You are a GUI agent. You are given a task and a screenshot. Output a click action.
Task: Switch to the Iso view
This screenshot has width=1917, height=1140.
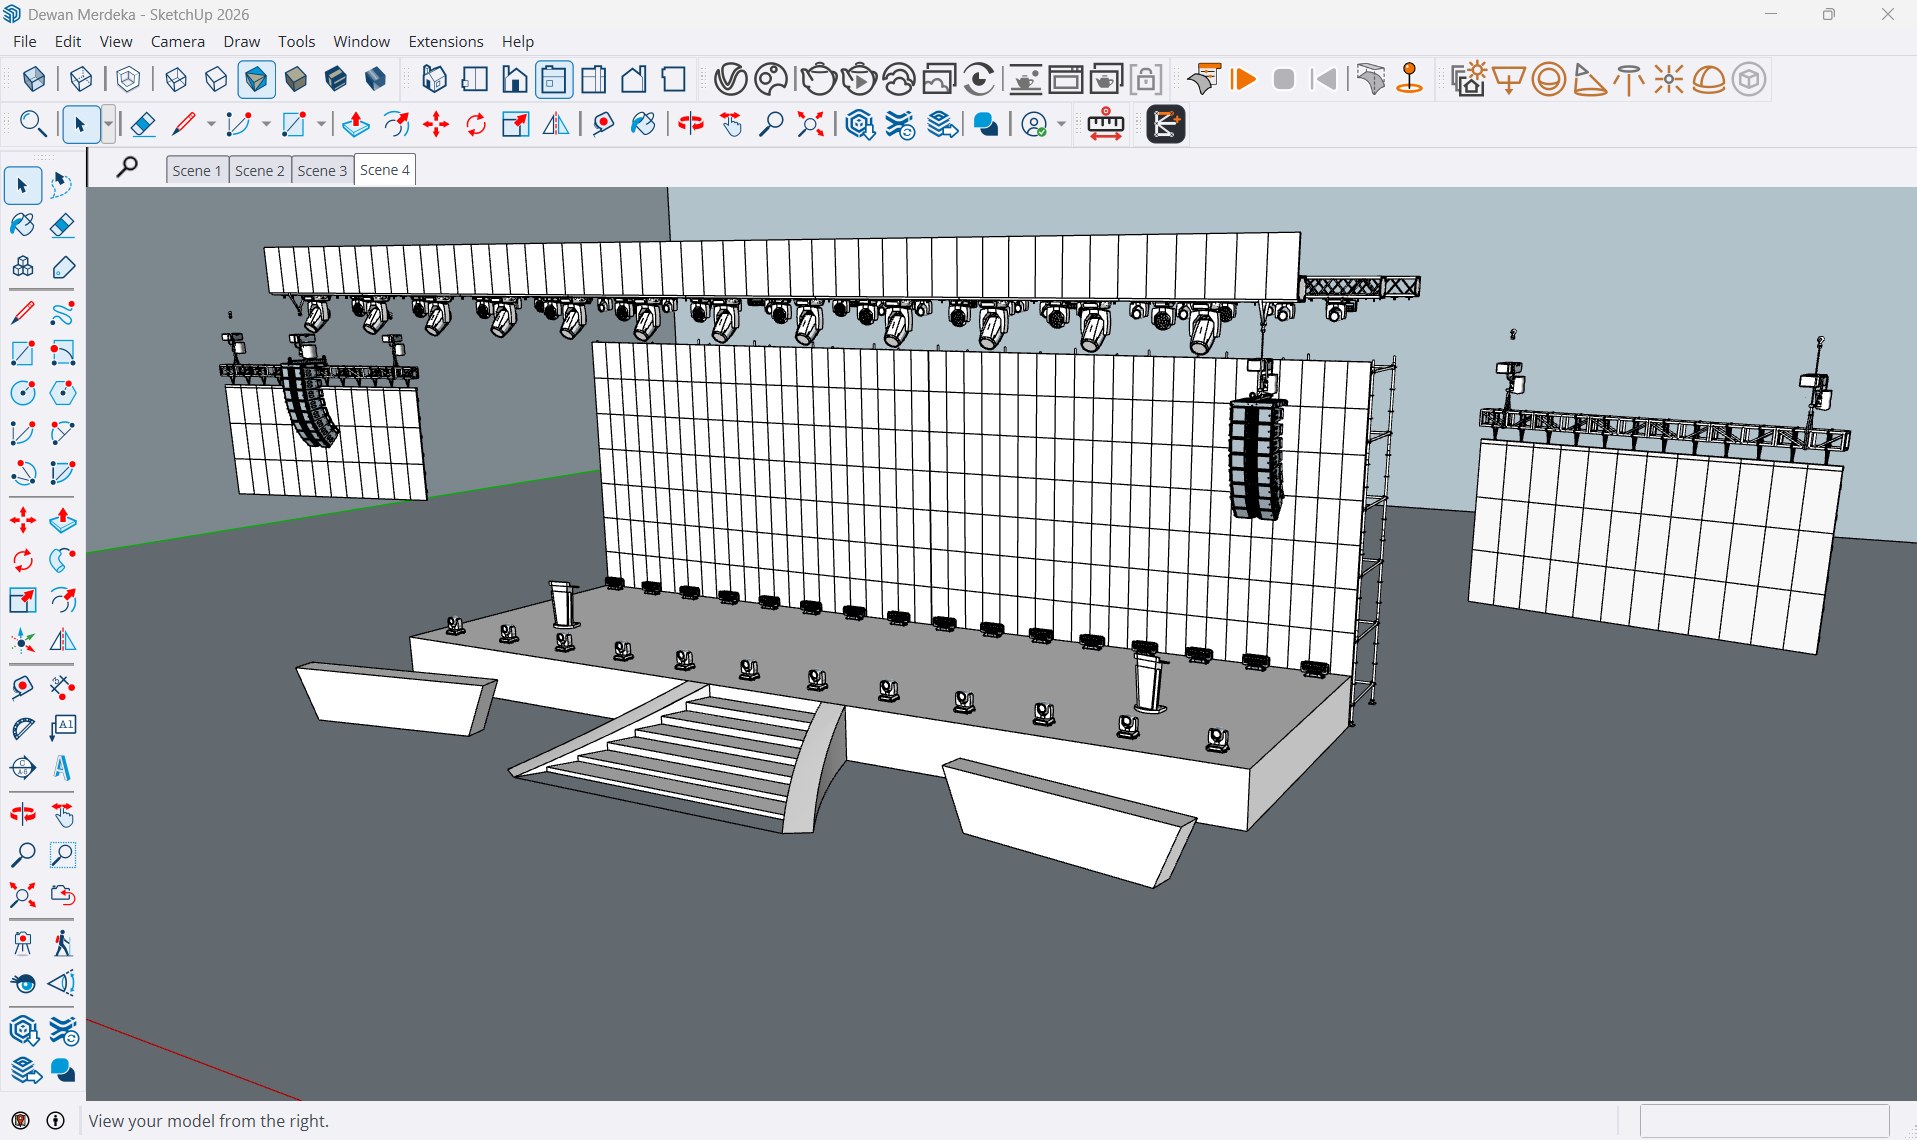[x=434, y=79]
